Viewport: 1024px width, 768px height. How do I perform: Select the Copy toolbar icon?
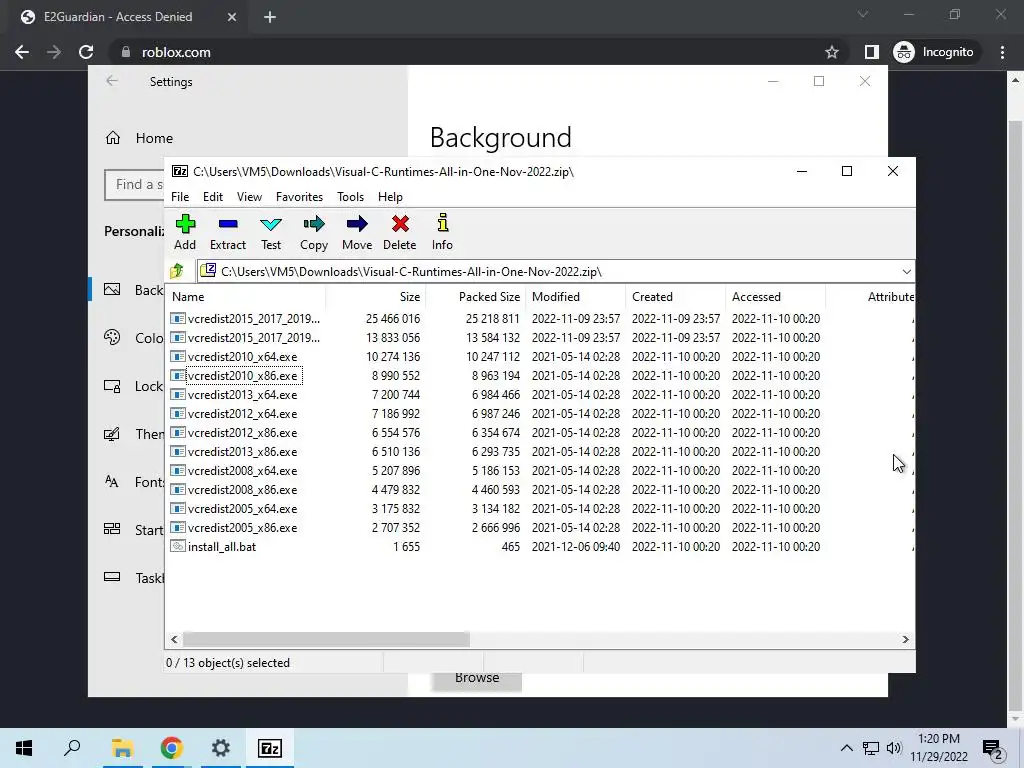tap(313, 224)
